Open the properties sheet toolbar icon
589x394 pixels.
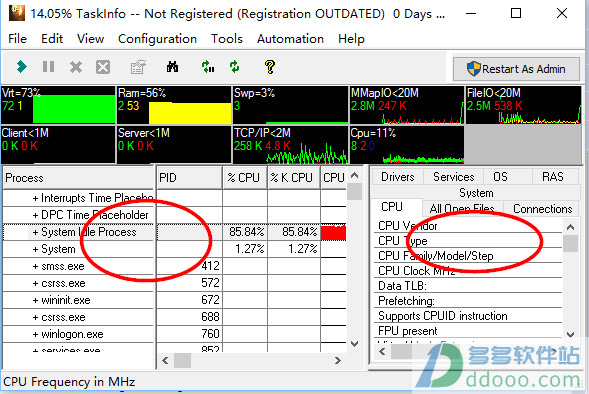pyautogui.click(x=138, y=67)
